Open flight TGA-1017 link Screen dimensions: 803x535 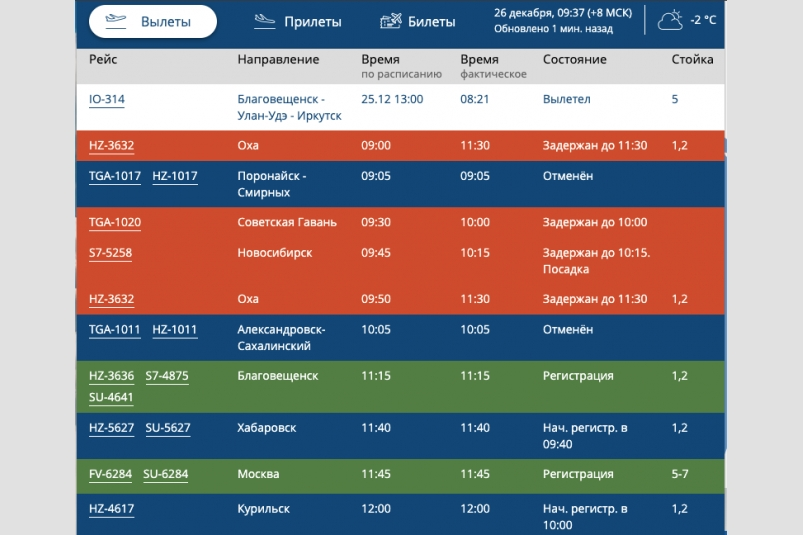pyautogui.click(x=115, y=177)
